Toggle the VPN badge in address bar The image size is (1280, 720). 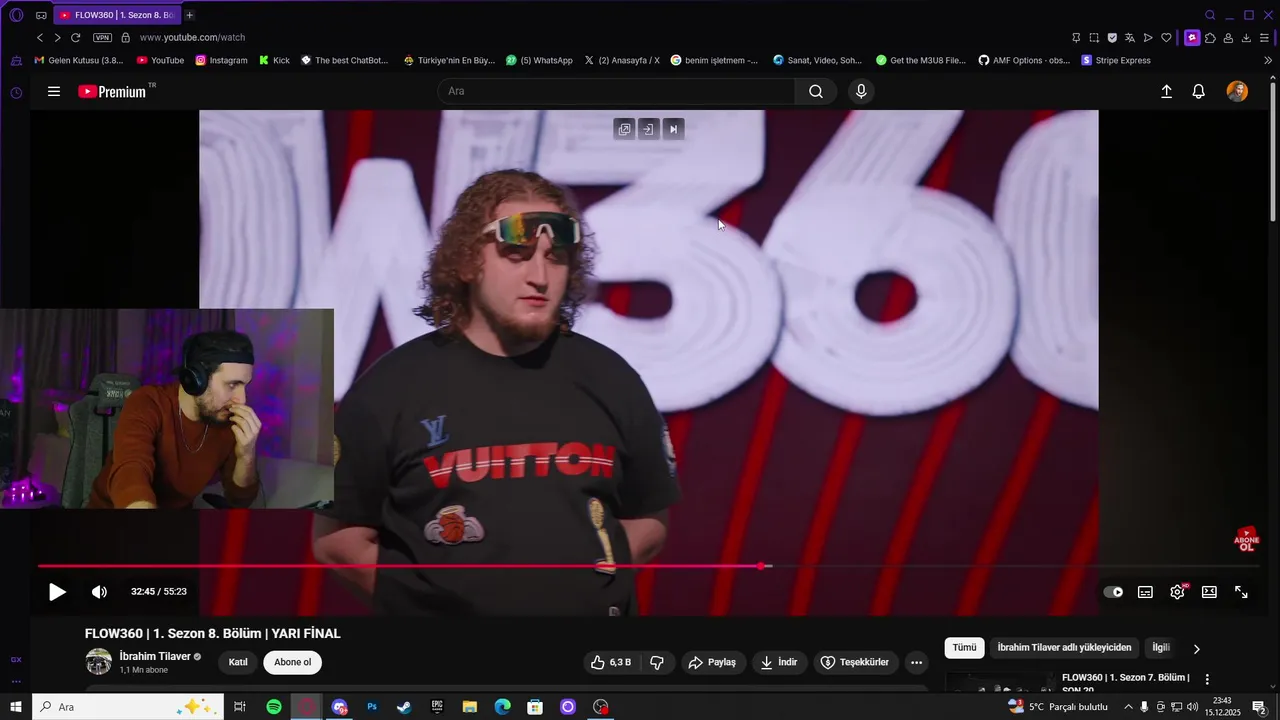[102, 37]
